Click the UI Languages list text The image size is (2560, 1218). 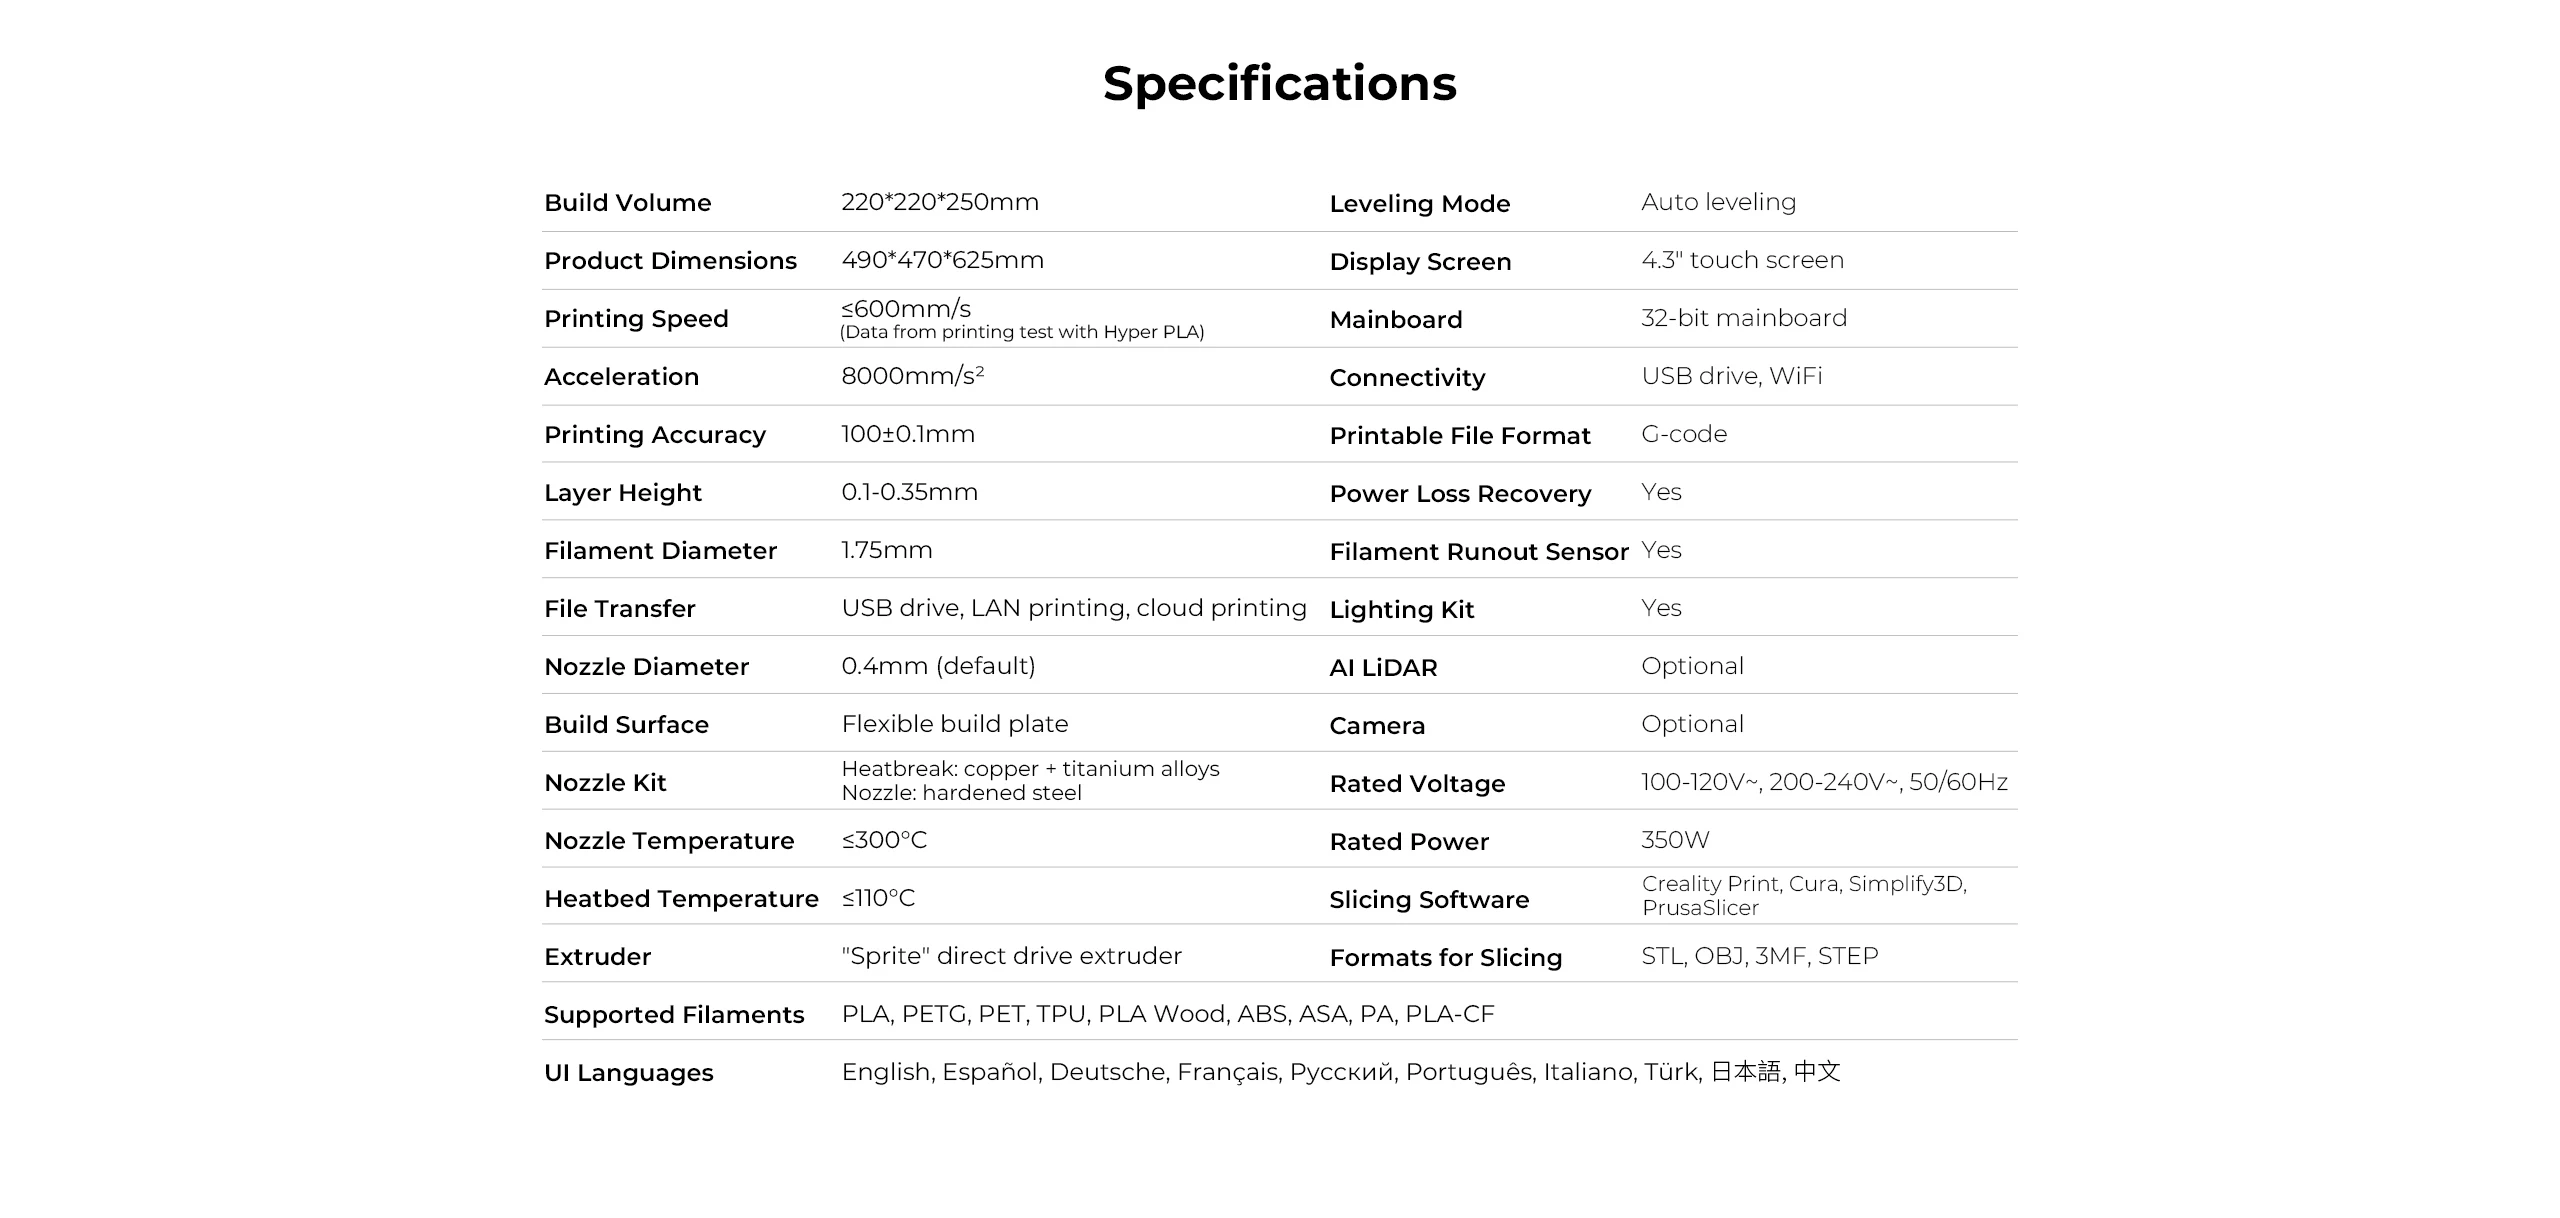[x=1341, y=1072]
